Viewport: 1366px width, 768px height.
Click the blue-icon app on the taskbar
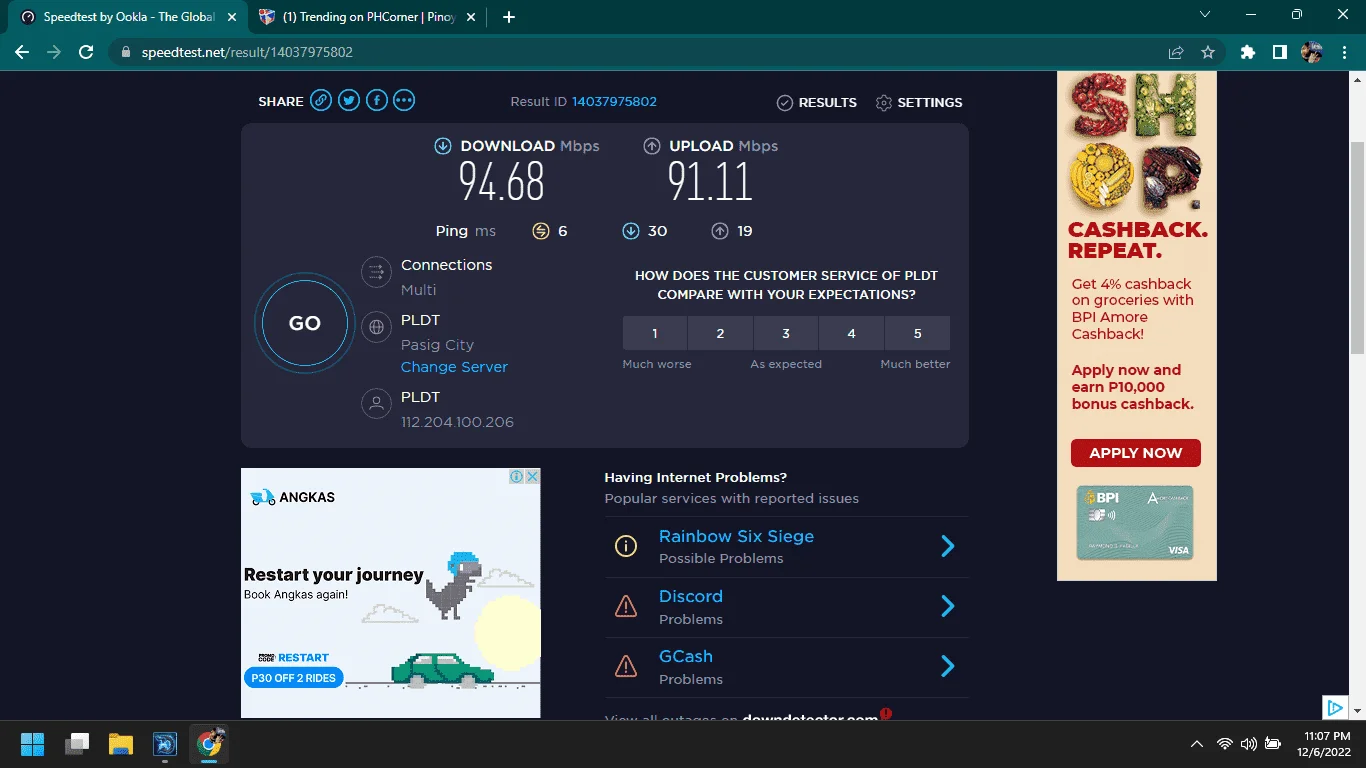click(x=165, y=744)
